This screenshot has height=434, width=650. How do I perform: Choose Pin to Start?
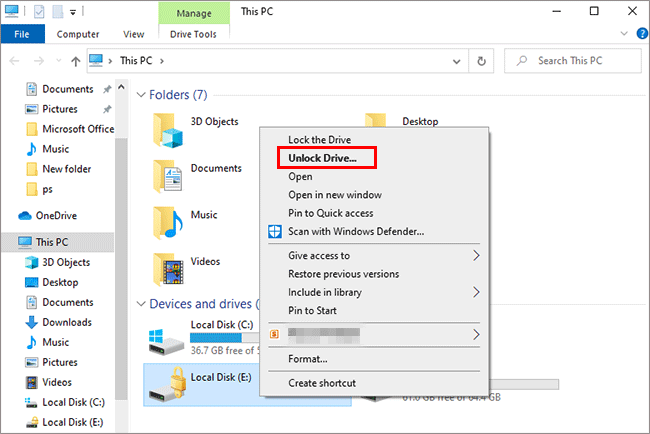tap(313, 310)
